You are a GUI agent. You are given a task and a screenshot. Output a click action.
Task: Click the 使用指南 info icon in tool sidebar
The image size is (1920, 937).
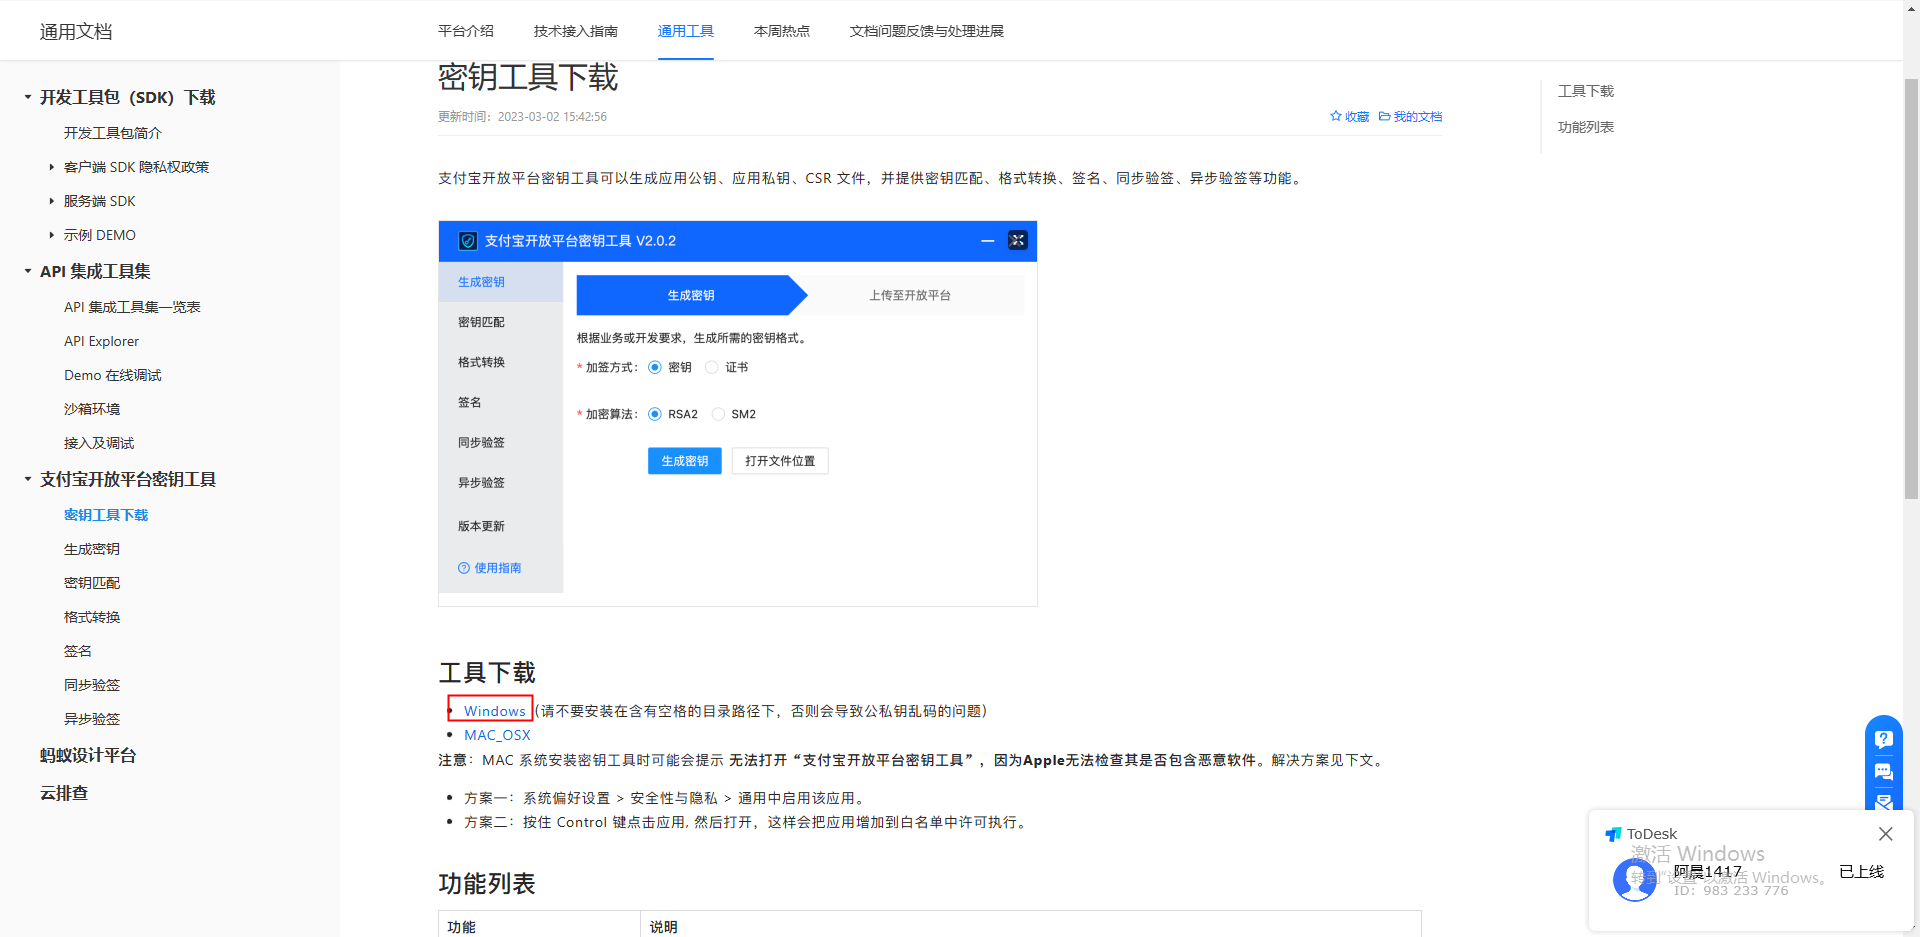463,567
